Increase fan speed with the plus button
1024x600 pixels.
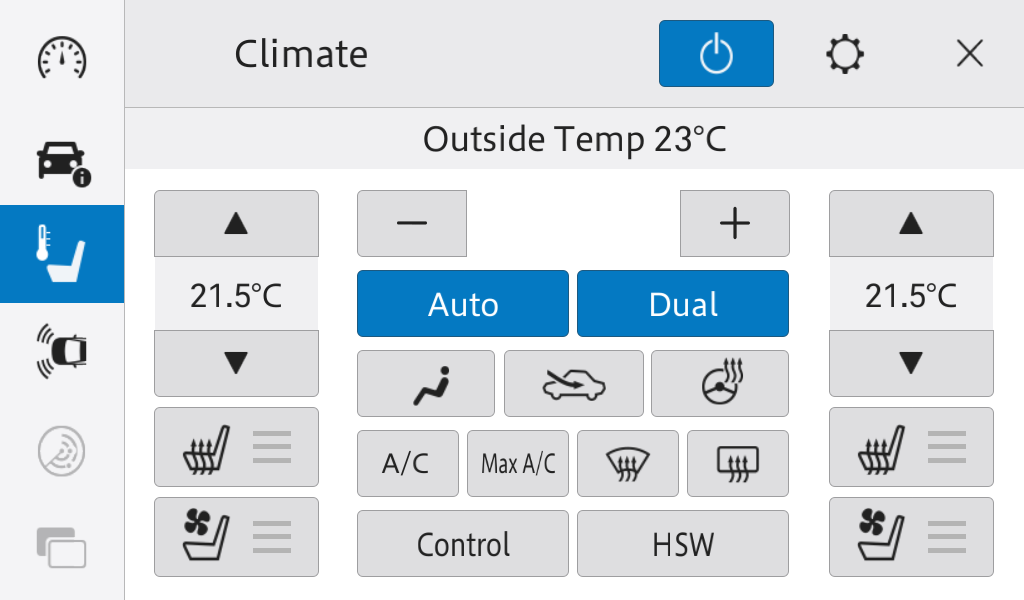point(735,223)
